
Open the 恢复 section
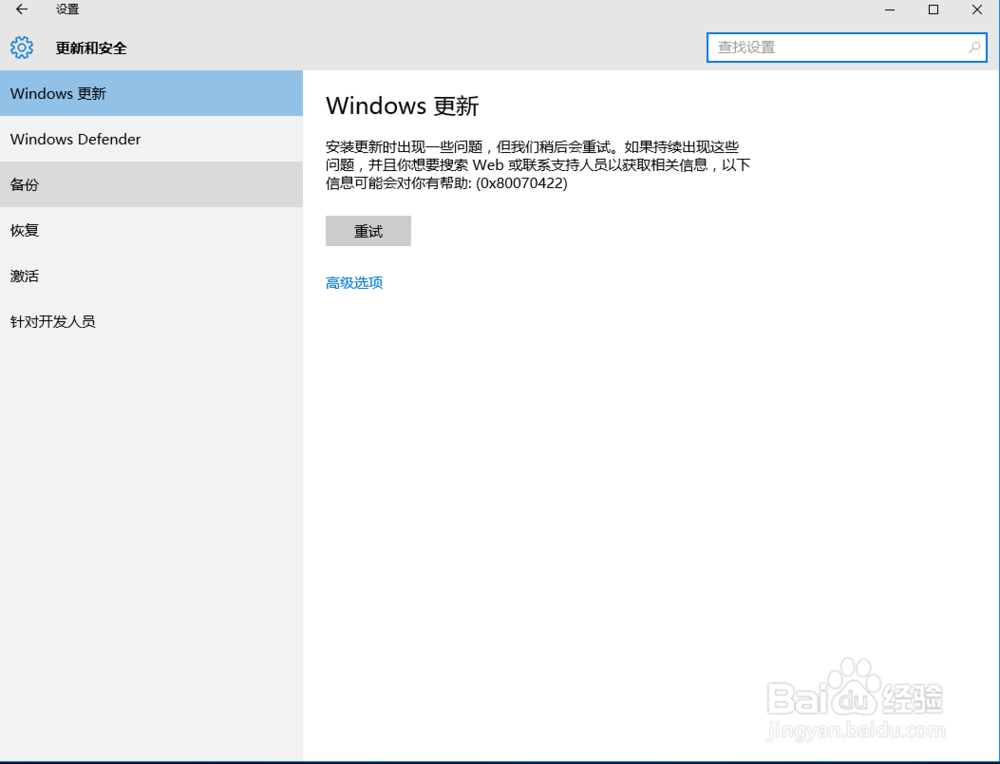151,230
